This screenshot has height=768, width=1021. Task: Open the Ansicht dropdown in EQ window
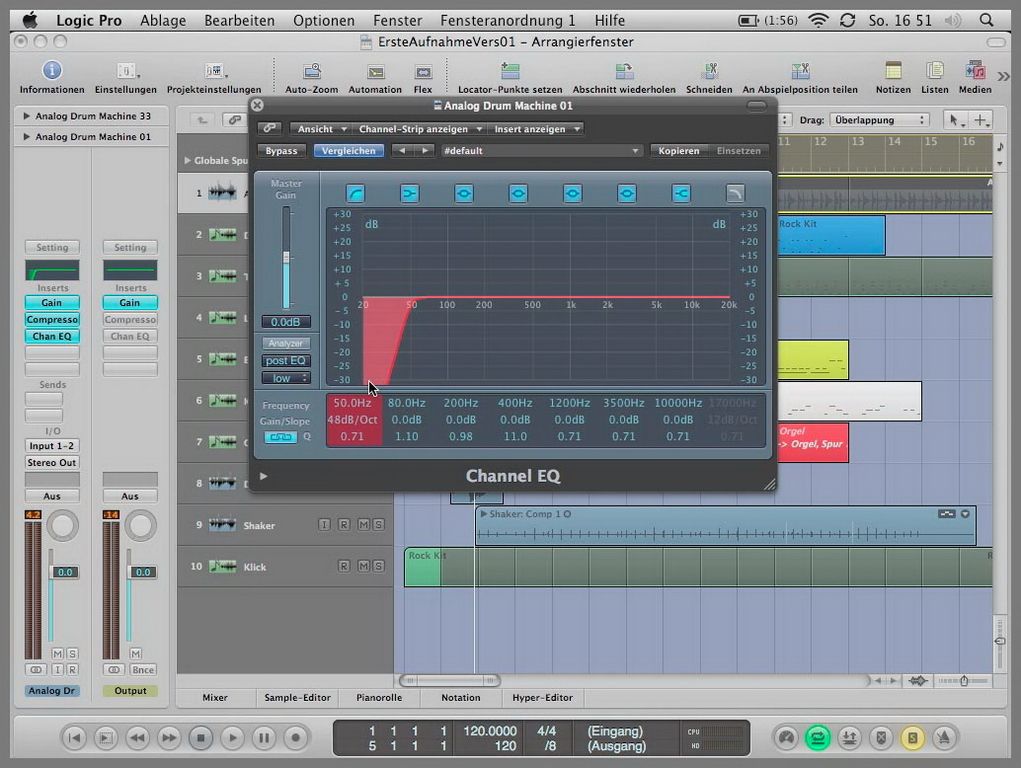tap(320, 129)
